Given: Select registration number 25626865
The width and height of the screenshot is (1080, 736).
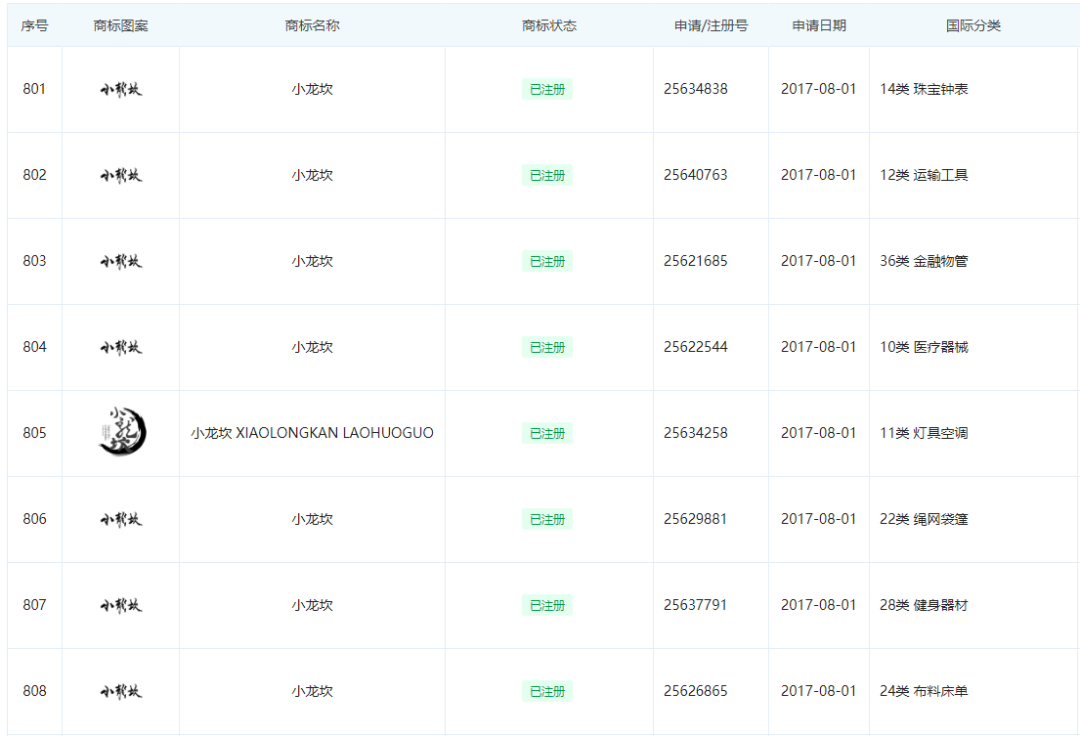Looking at the screenshot, I should [x=696, y=691].
